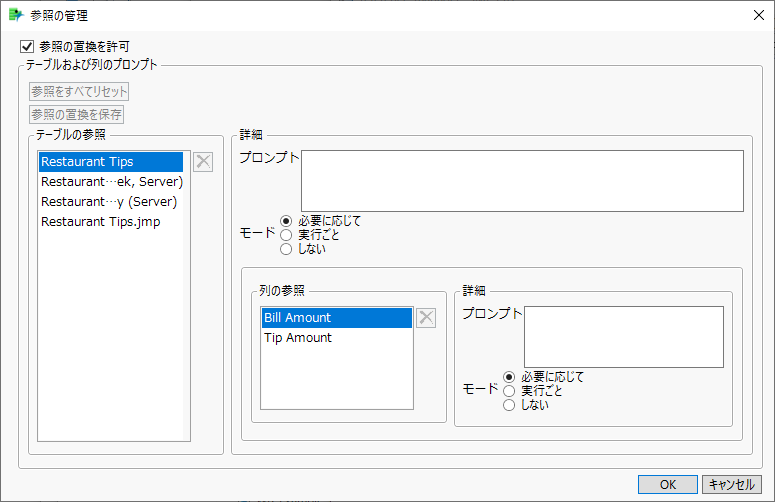Click the JMP icon in the title bar
Viewport: 775px width, 502px height.
(16, 15)
